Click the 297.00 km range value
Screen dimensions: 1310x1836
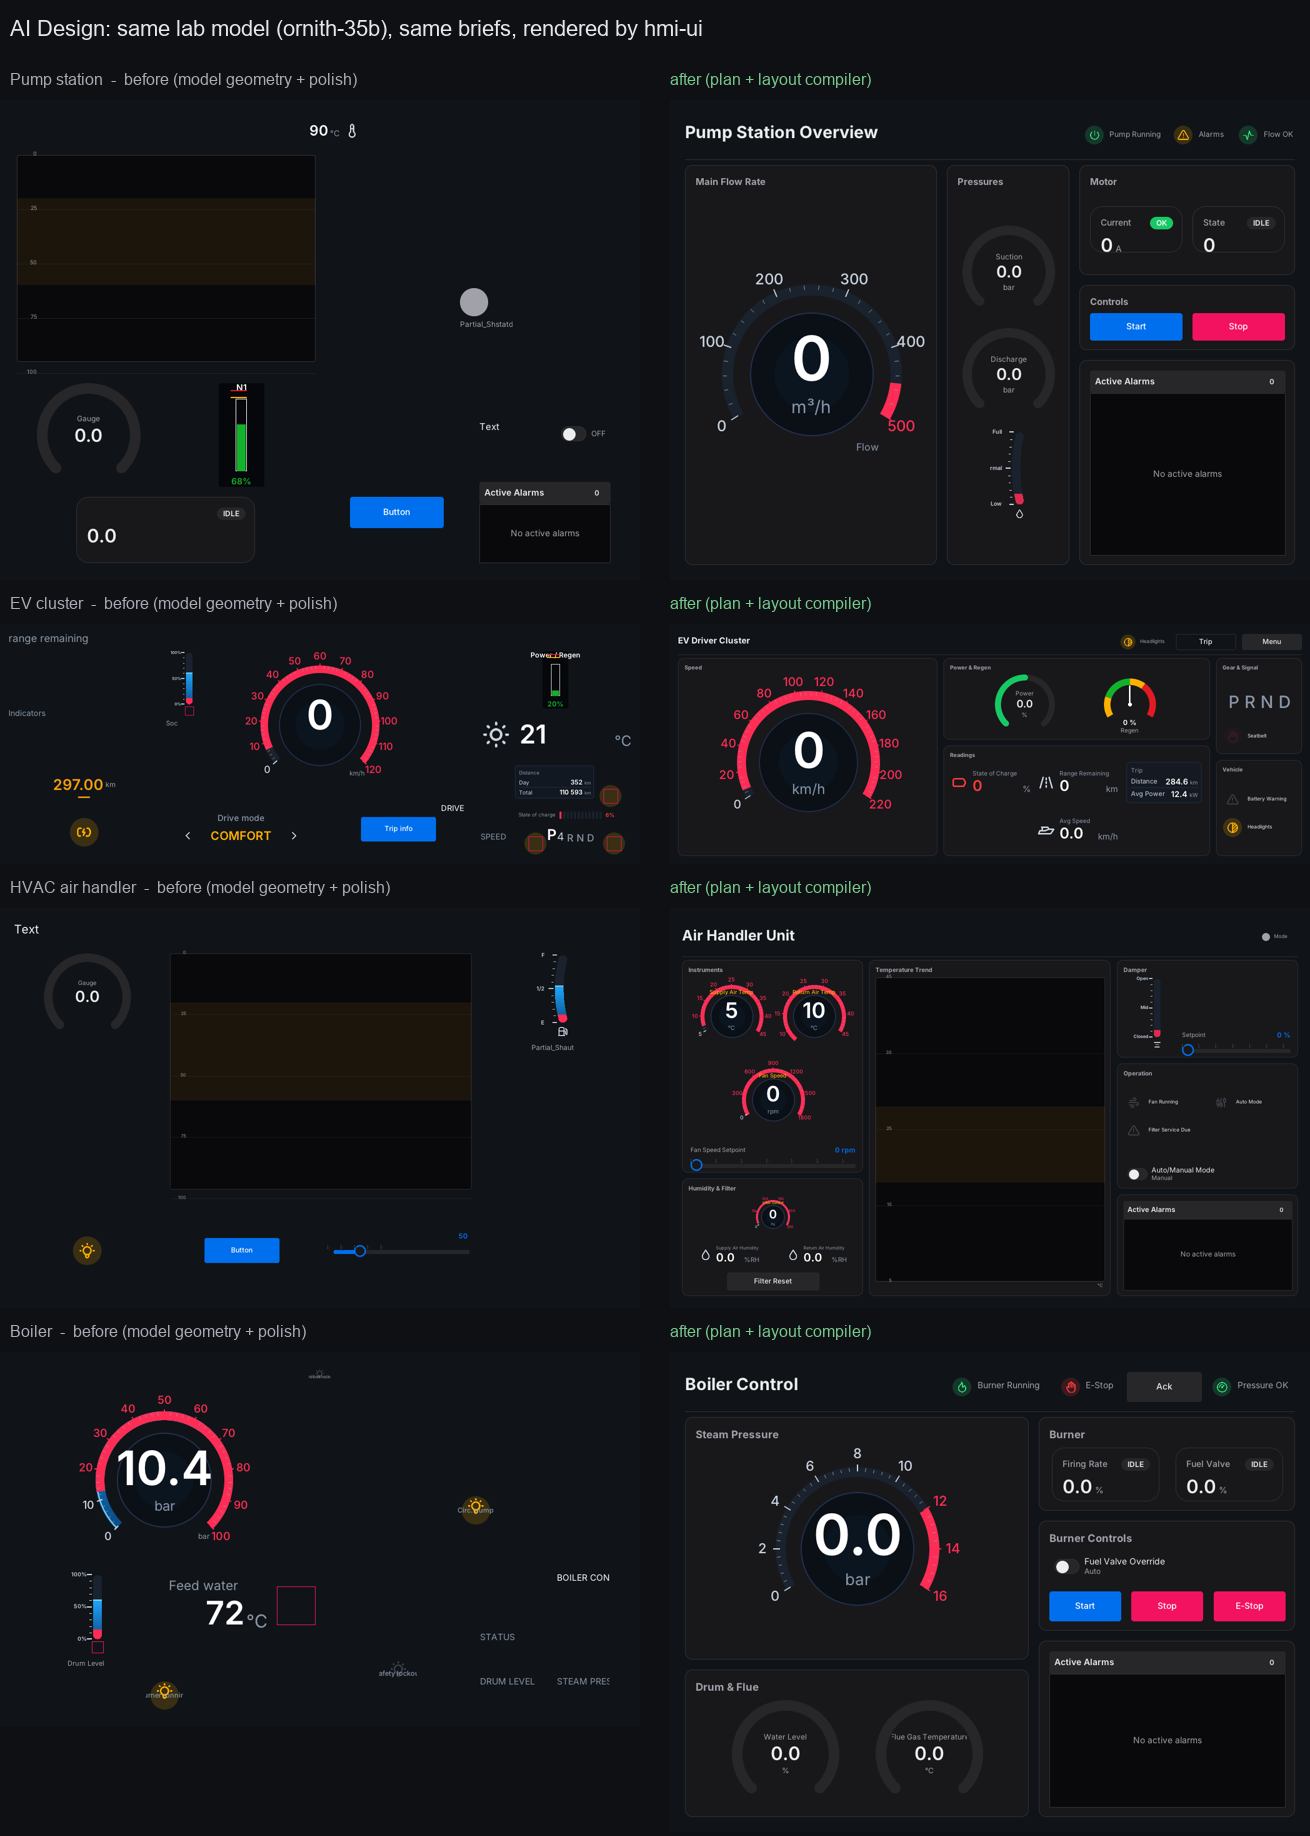click(x=84, y=785)
